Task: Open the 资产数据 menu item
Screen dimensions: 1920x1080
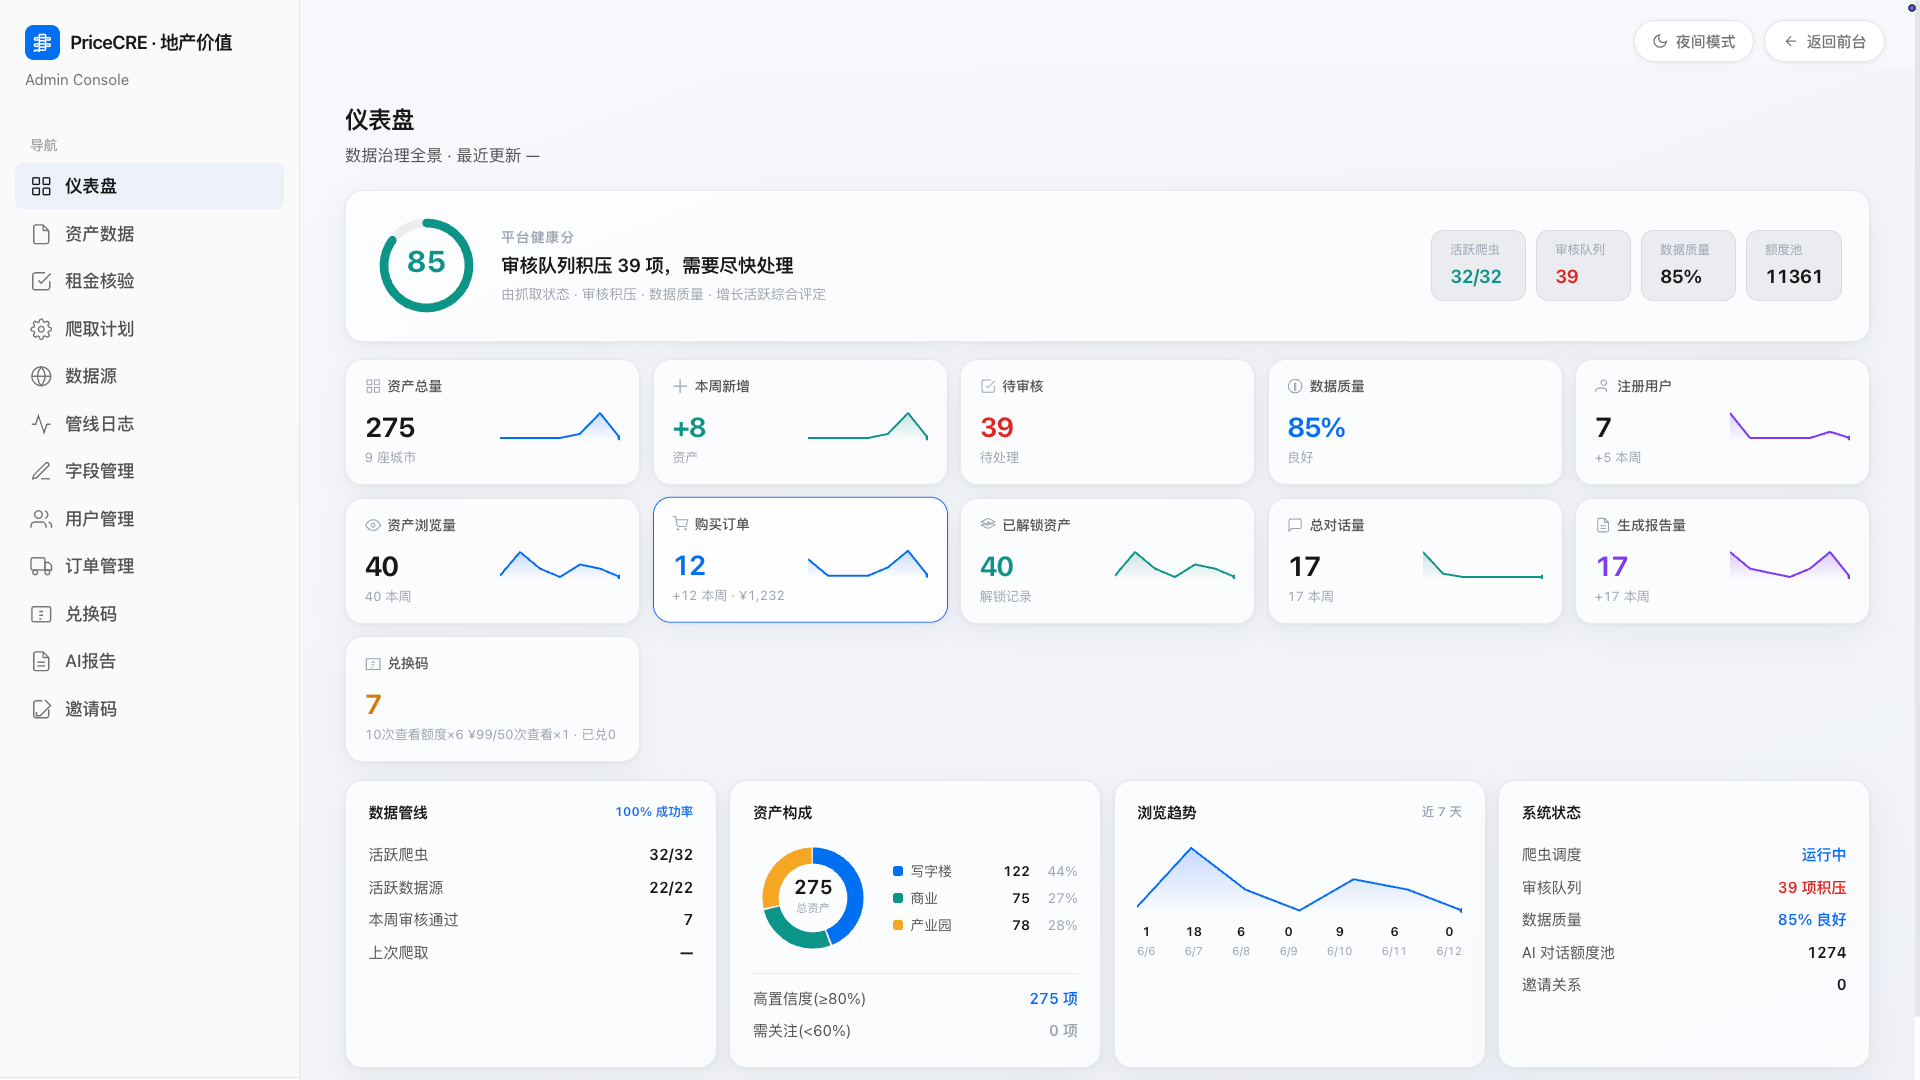Action: [x=149, y=234]
